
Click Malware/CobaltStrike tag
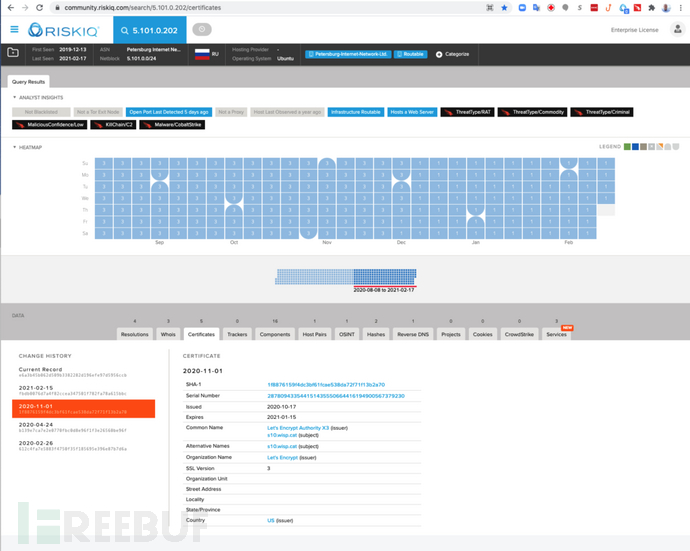172,125
